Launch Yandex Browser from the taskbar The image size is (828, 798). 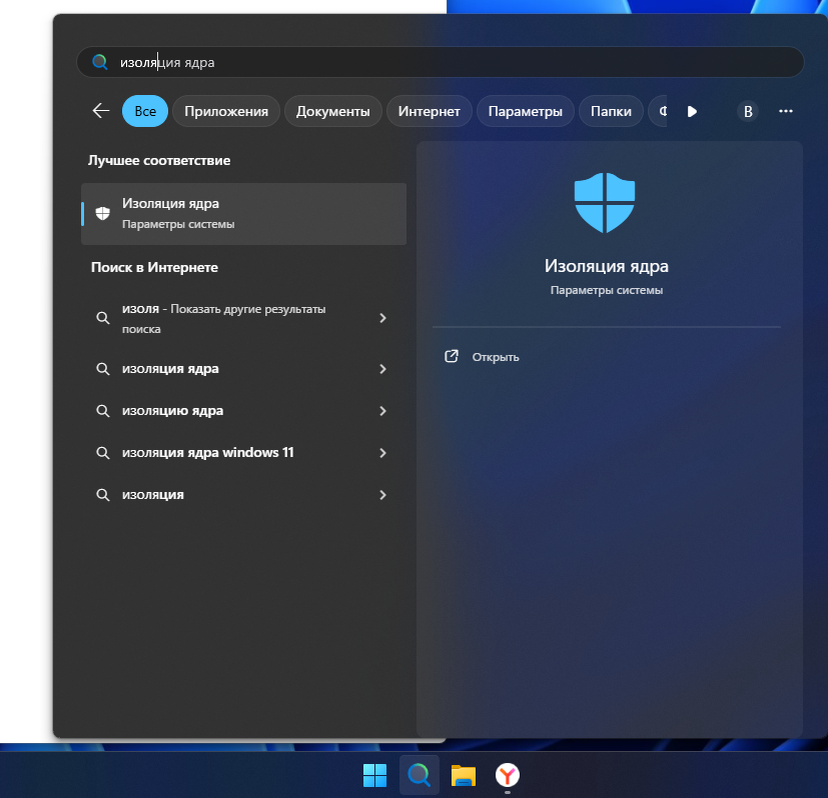point(507,775)
